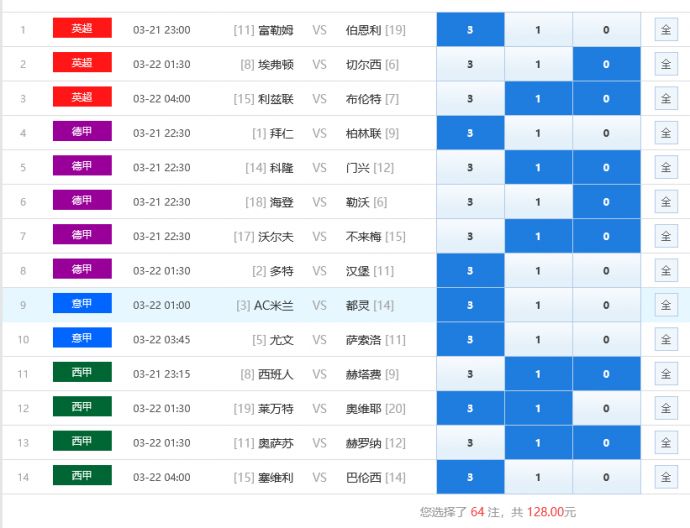This screenshot has width=690, height=528.
Task: Click the 不来梅 team name
Action: tap(364, 236)
